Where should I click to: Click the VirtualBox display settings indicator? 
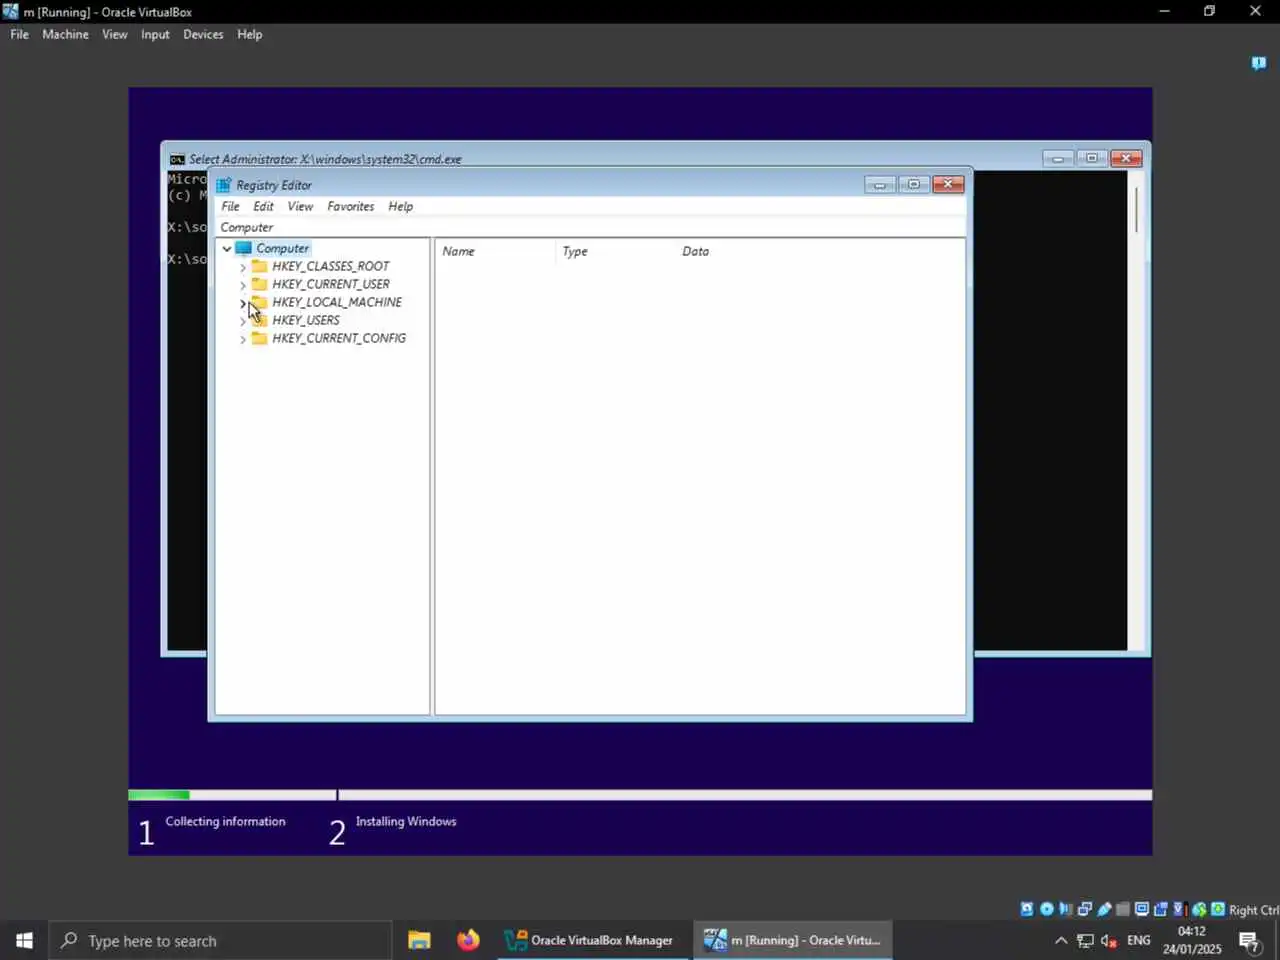coord(1142,909)
